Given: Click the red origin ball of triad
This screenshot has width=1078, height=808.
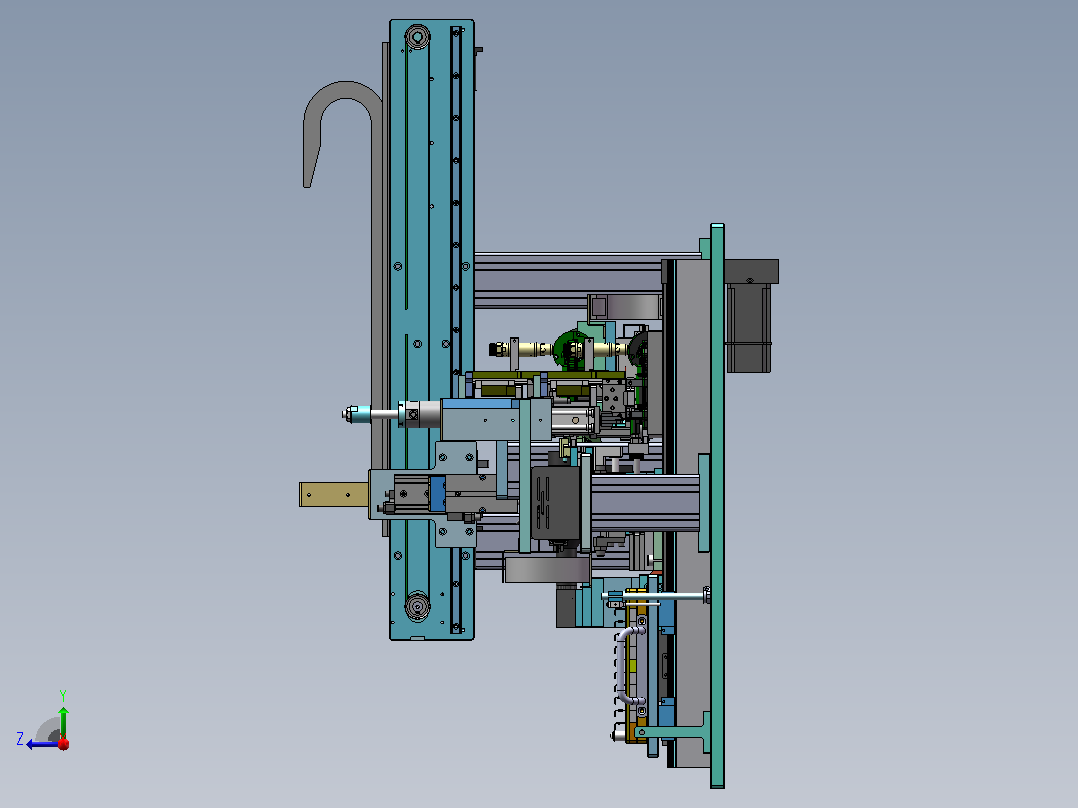Looking at the screenshot, I should point(64,743).
